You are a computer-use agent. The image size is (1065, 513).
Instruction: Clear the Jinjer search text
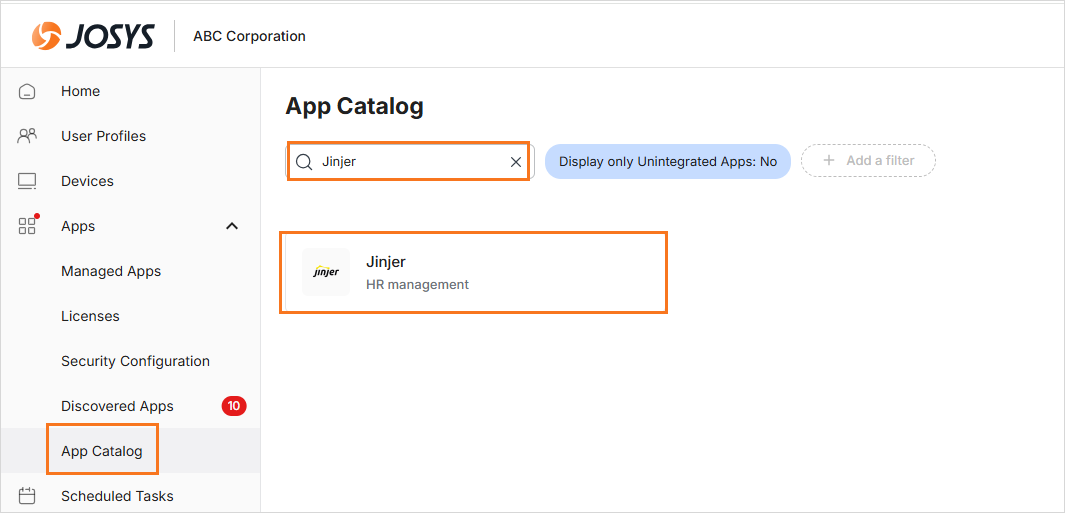point(516,162)
